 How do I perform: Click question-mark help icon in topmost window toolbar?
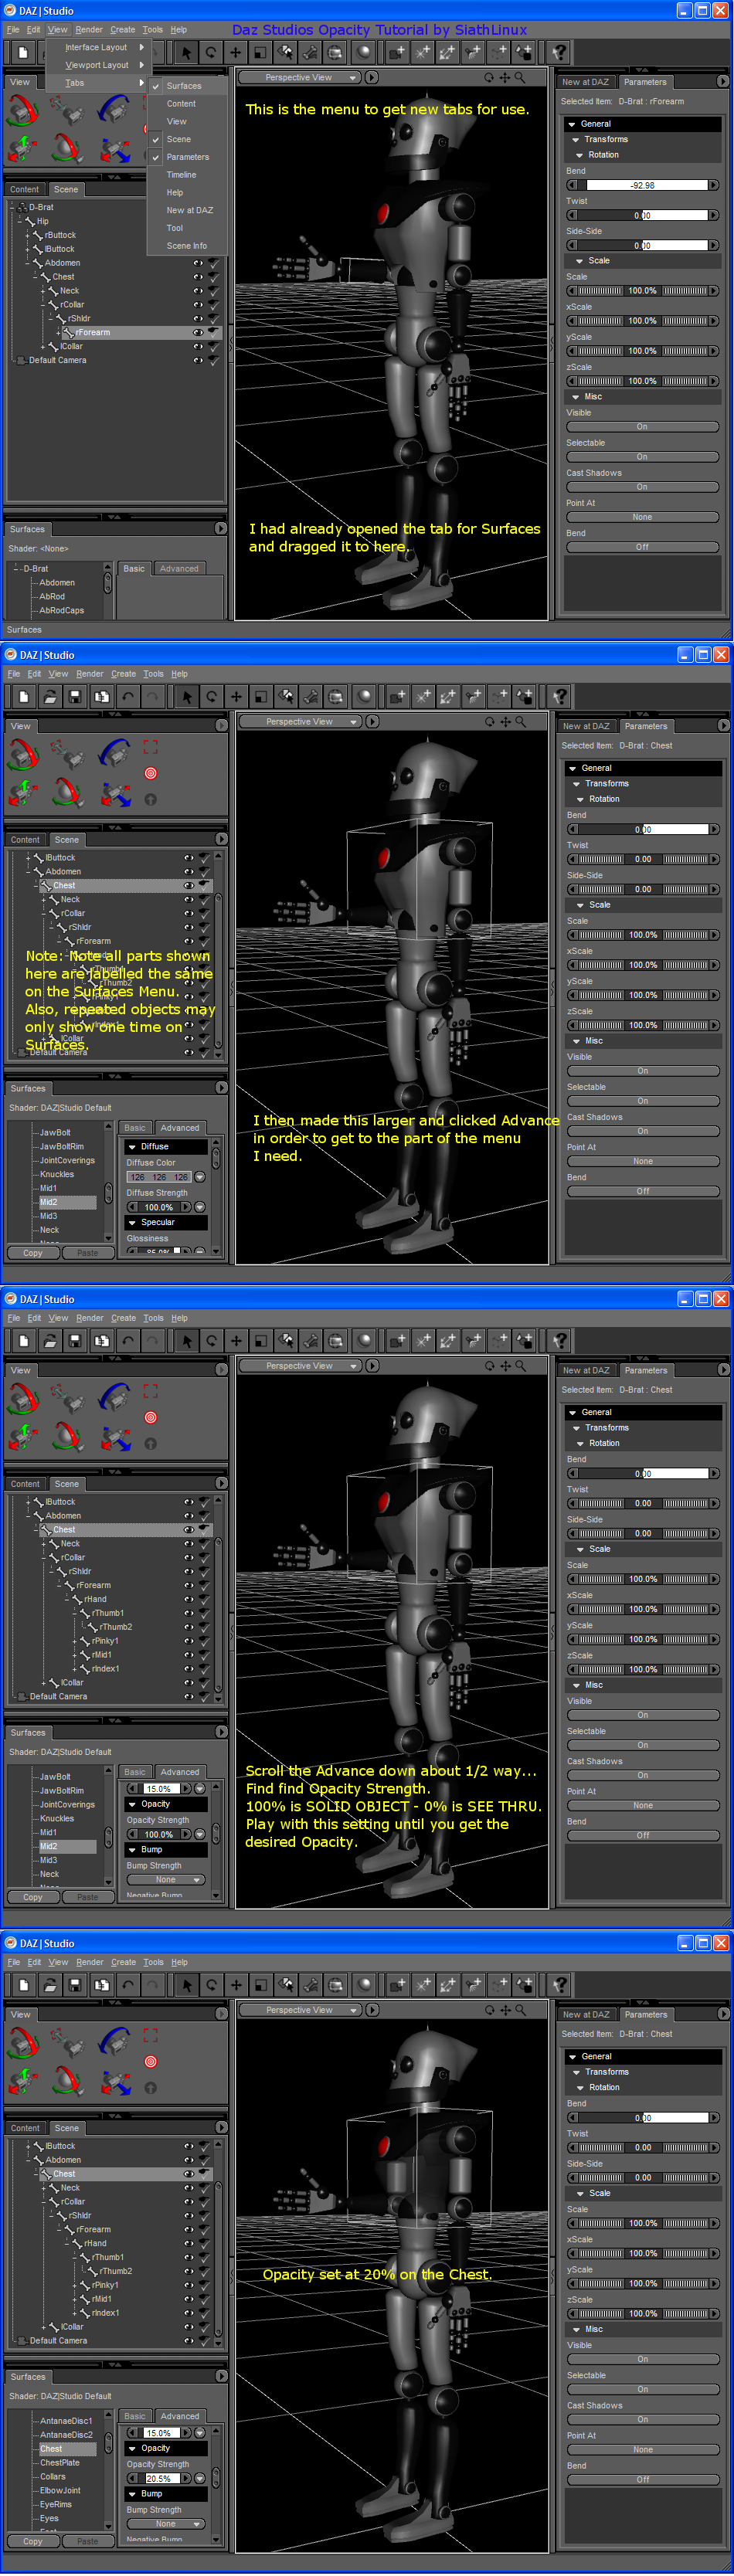pyautogui.click(x=560, y=52)
